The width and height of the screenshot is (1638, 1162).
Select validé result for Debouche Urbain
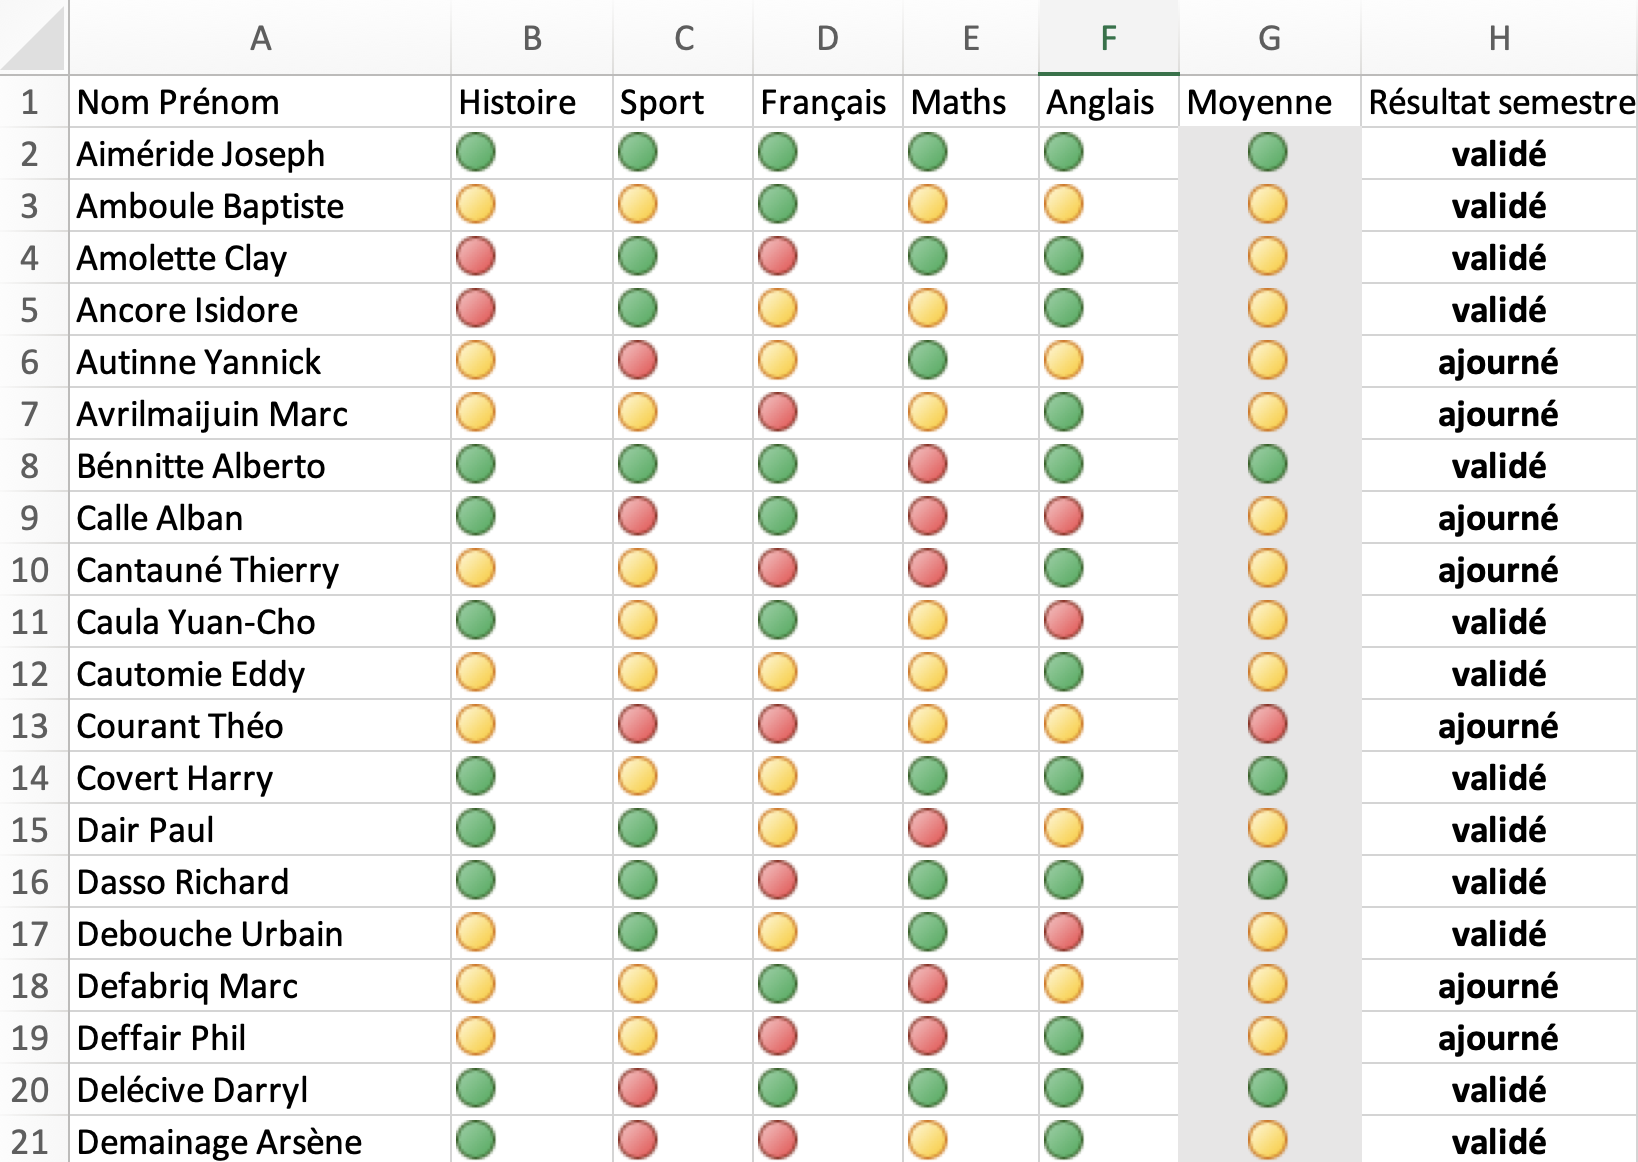(1499, 934)
